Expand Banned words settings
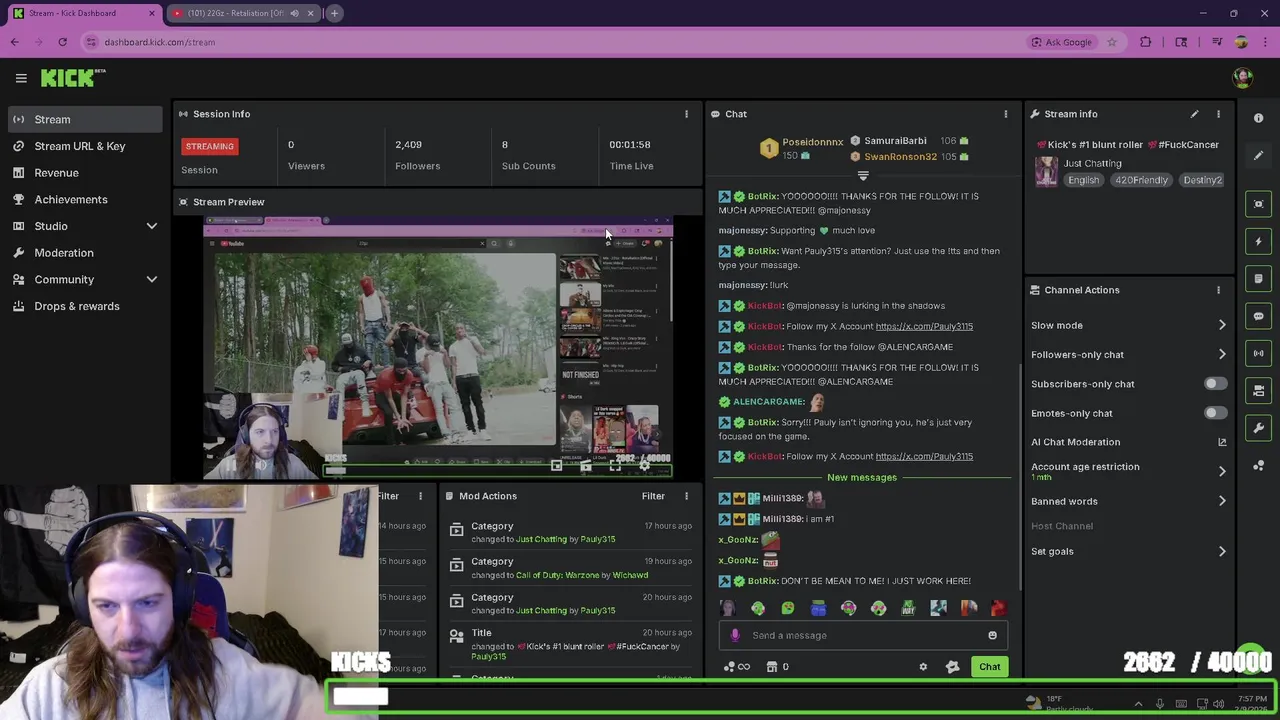This screenshot has height=720, width=1280. (1222, 501)
